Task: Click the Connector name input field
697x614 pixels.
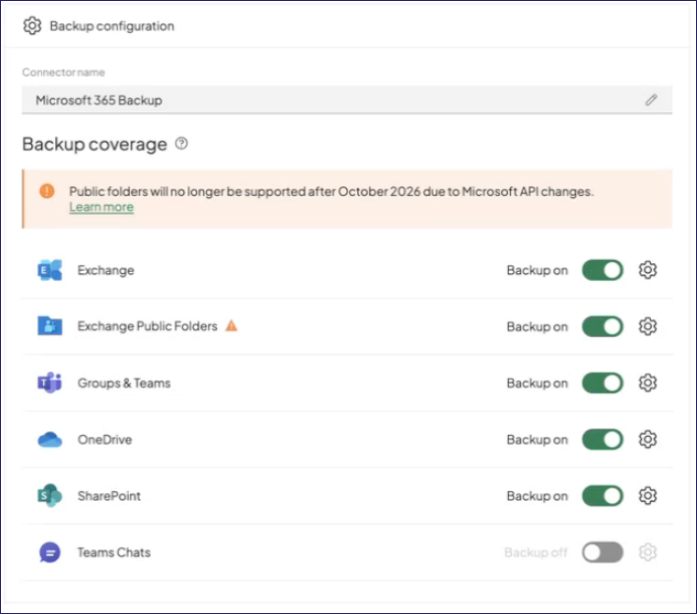Action: [347, 100]
